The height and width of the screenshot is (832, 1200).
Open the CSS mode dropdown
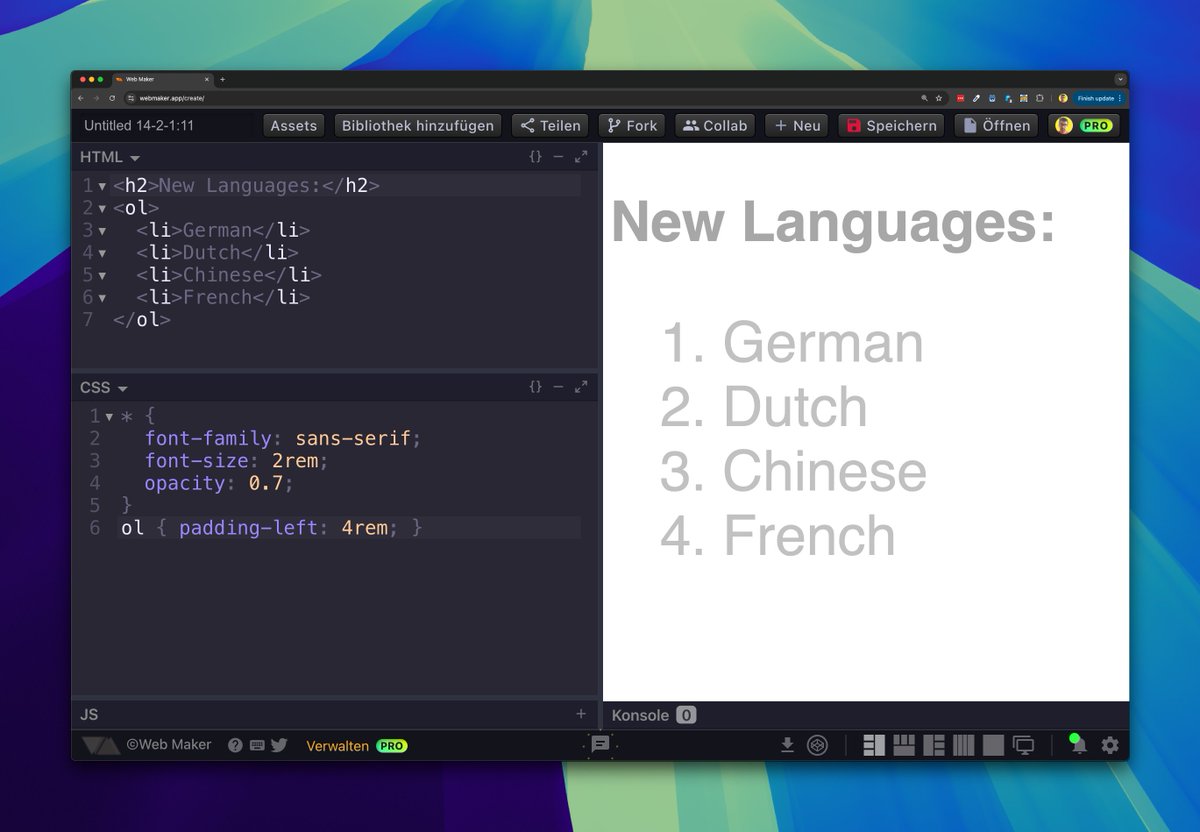point(104,387)
